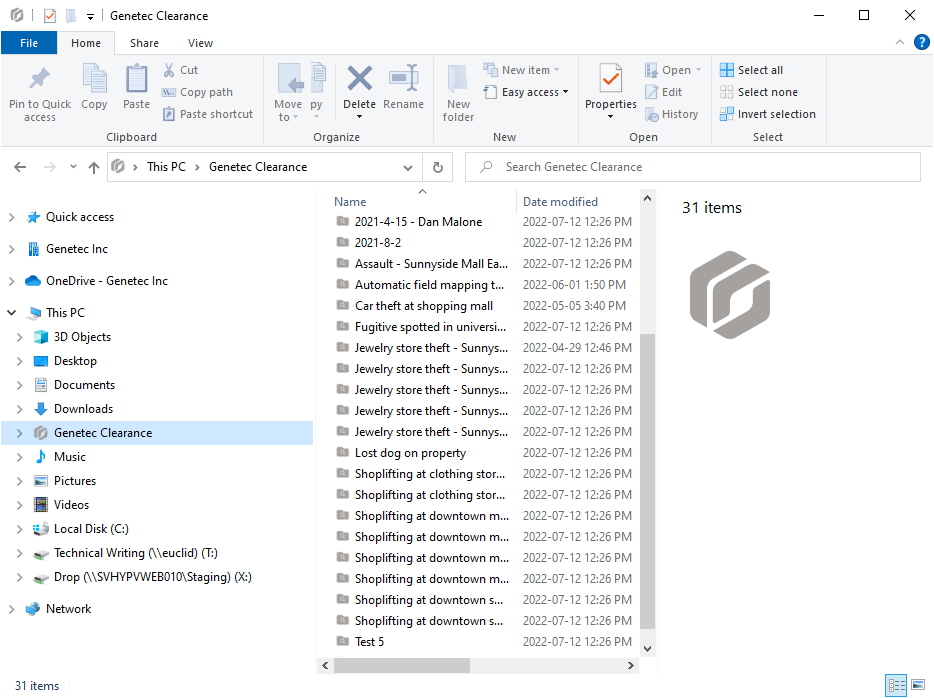Open Easy access dropdown
934x698 pixels.
tap(526, 92)
